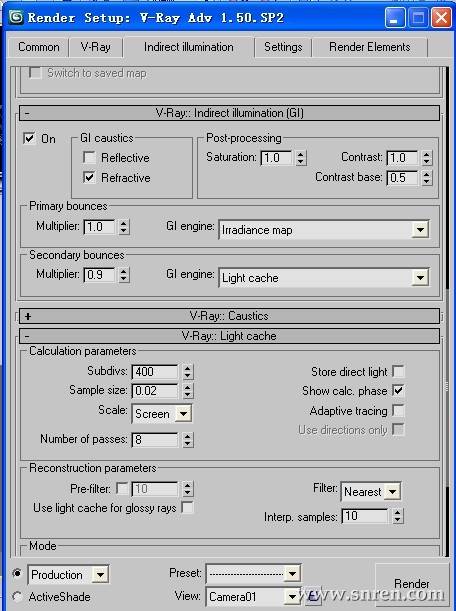Enable Store direct light checkbox
Screen dimensions: 456x611
pos(398,371)
